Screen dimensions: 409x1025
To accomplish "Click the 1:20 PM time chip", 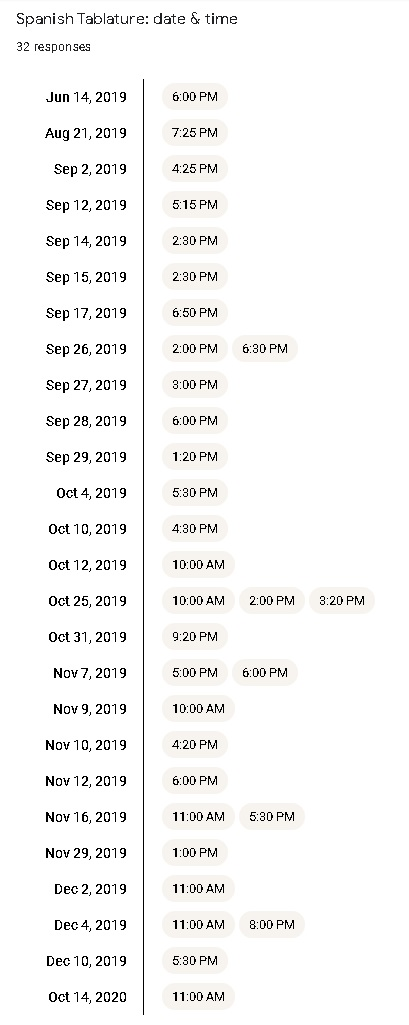I will pyautogui.click(x=195, y=456).
